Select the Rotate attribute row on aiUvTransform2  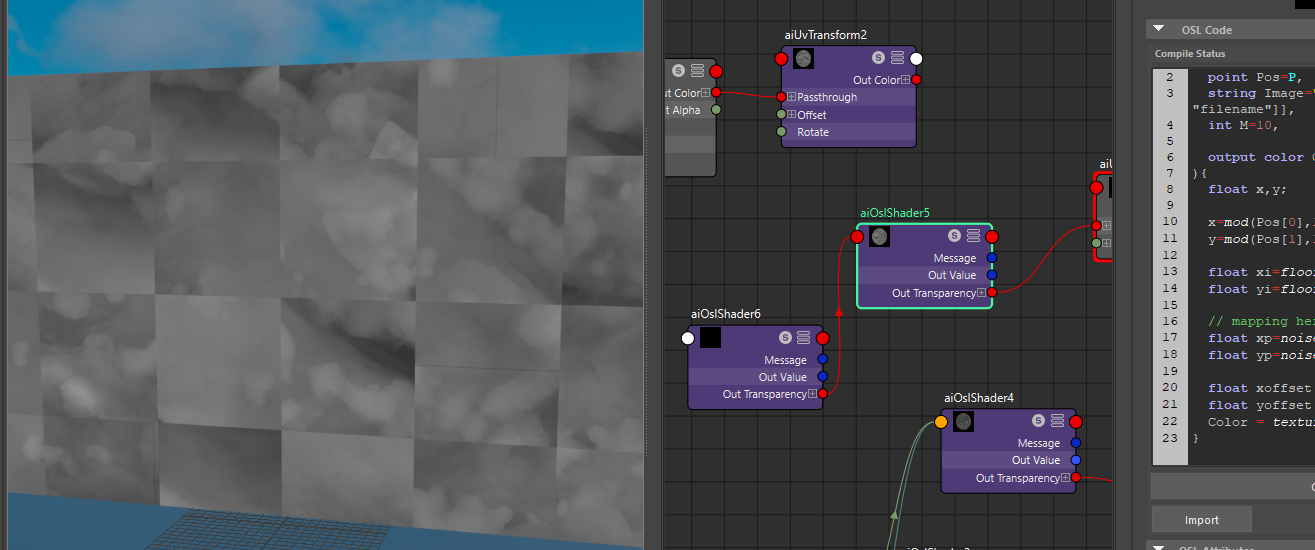(849, 132)
